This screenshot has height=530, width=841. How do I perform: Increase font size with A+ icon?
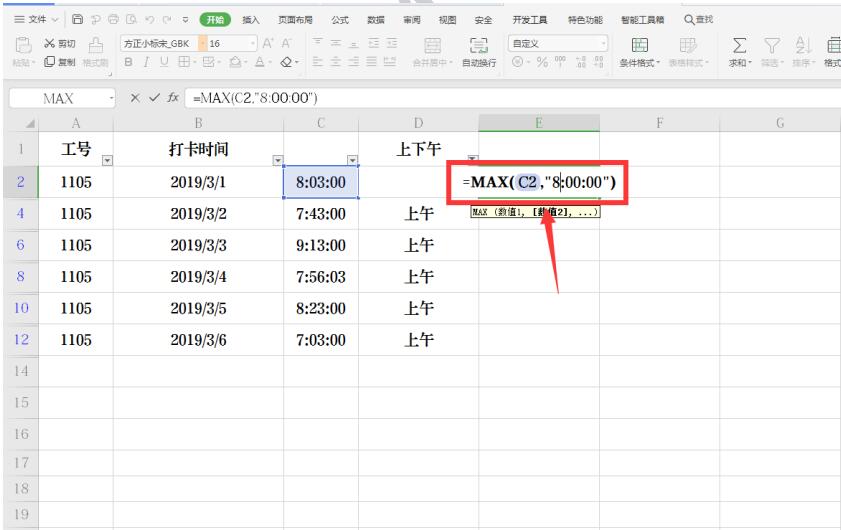pyautogui.click(x=268, y=43)
